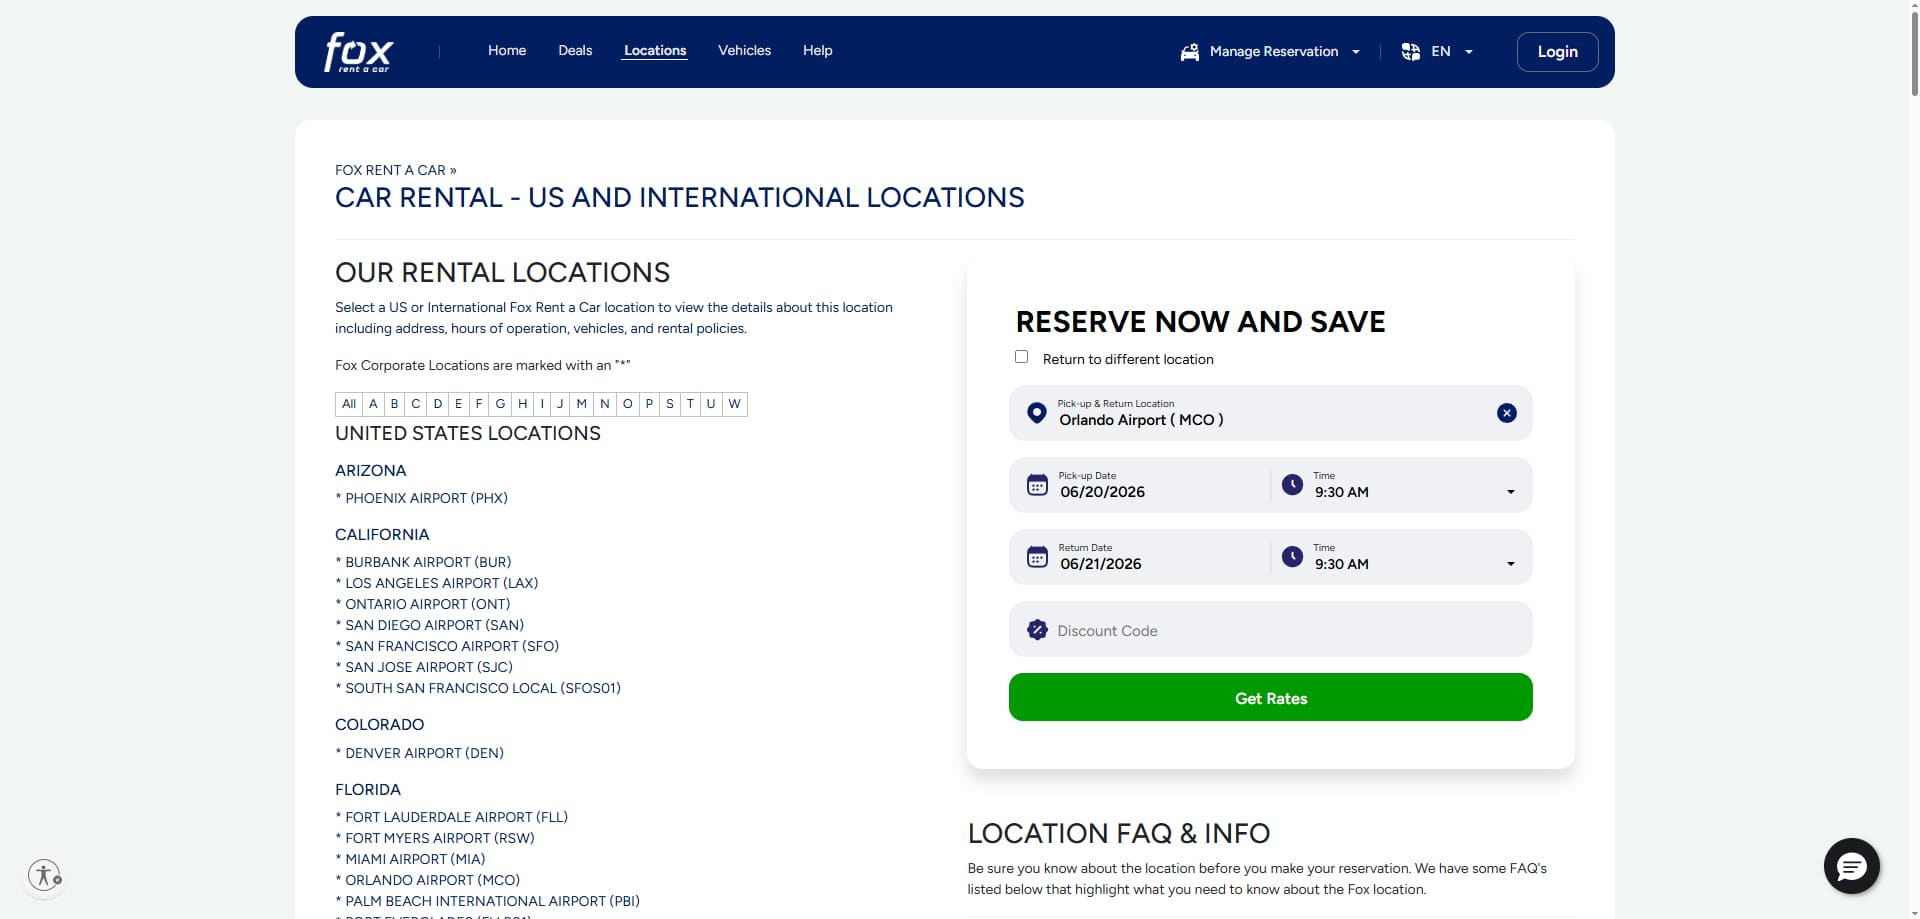Go to the Home menu item
The width and height of the screenshot is (1920, 919).
(x=507, y=51)
